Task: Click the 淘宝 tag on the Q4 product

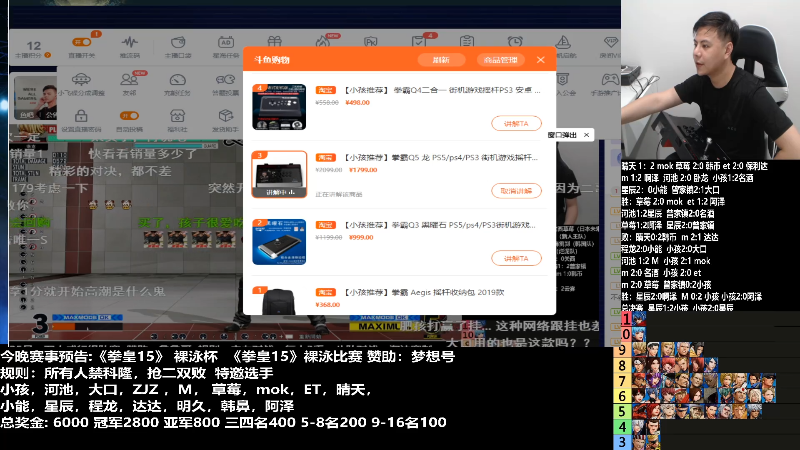Action: [326, 90]
